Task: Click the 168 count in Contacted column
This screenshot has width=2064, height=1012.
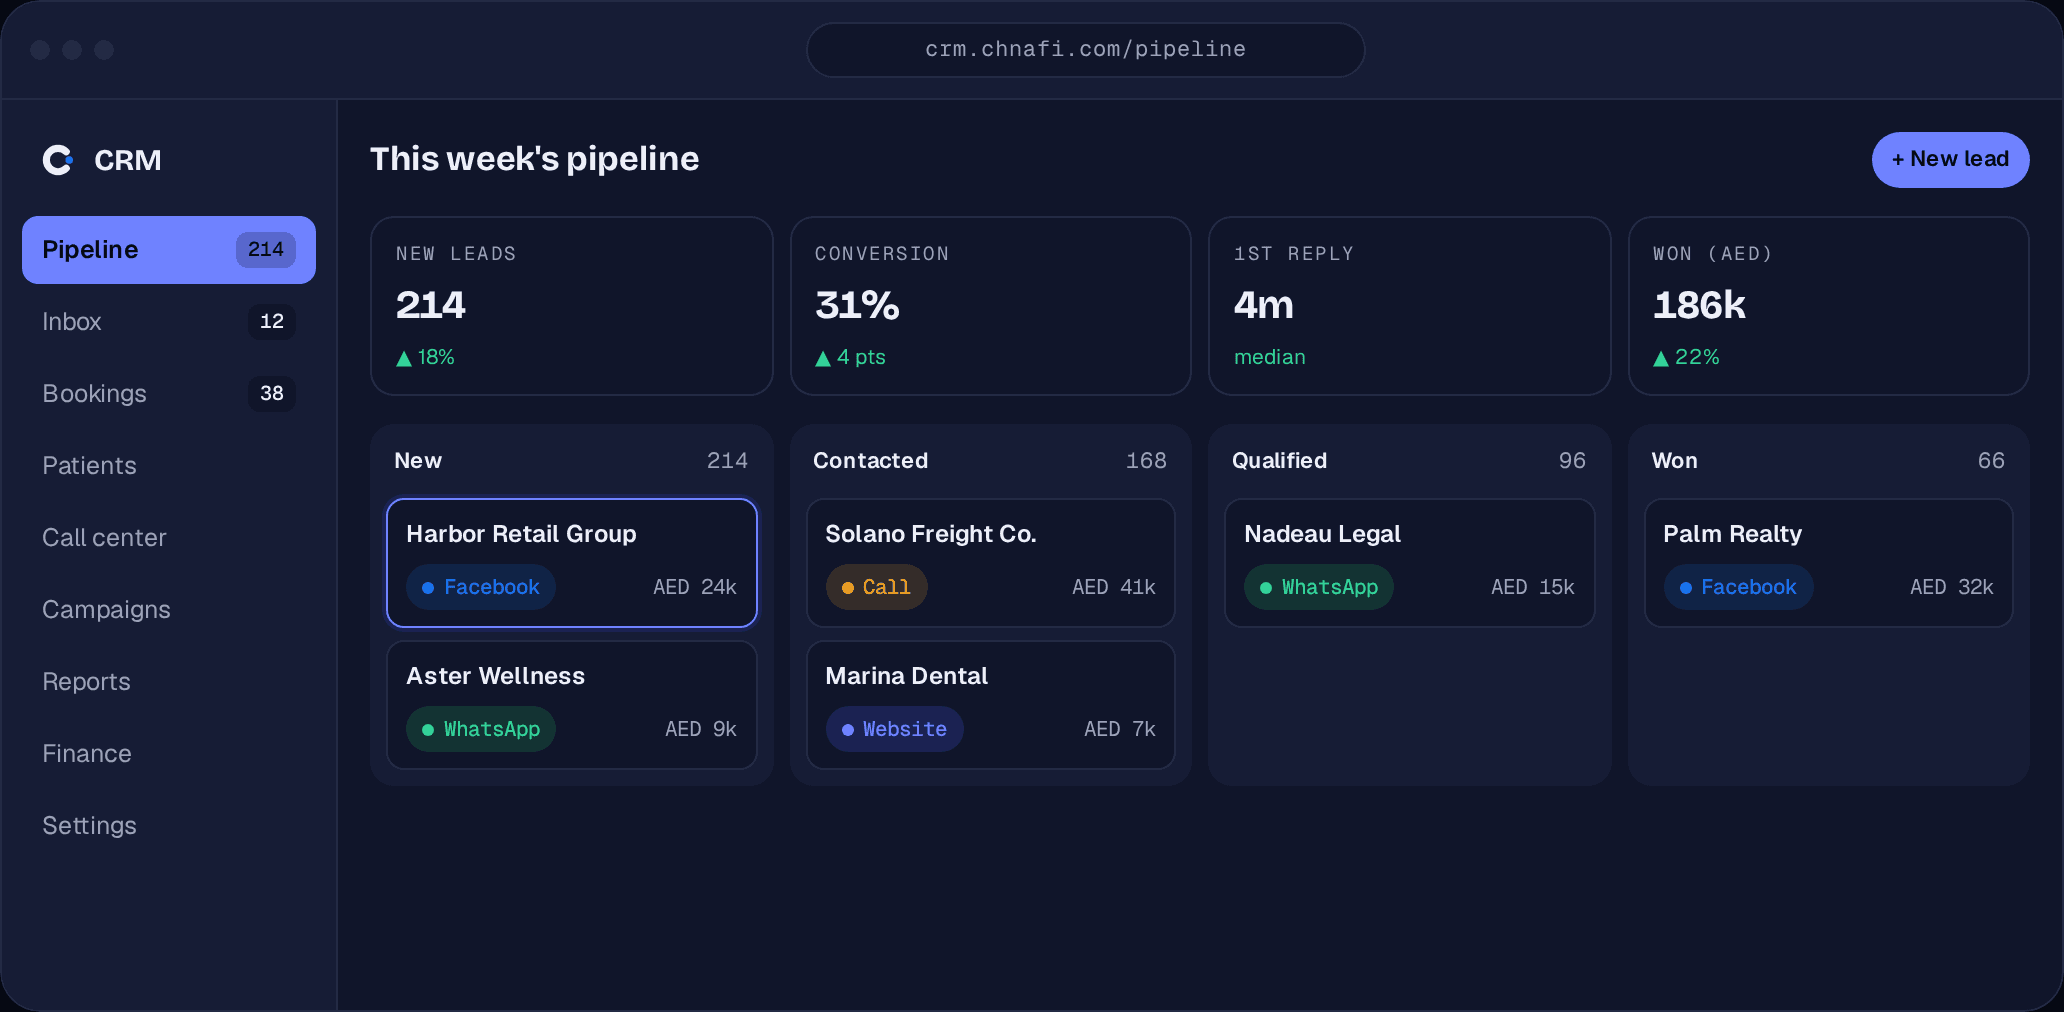Action: click(x=1146, y=461)
